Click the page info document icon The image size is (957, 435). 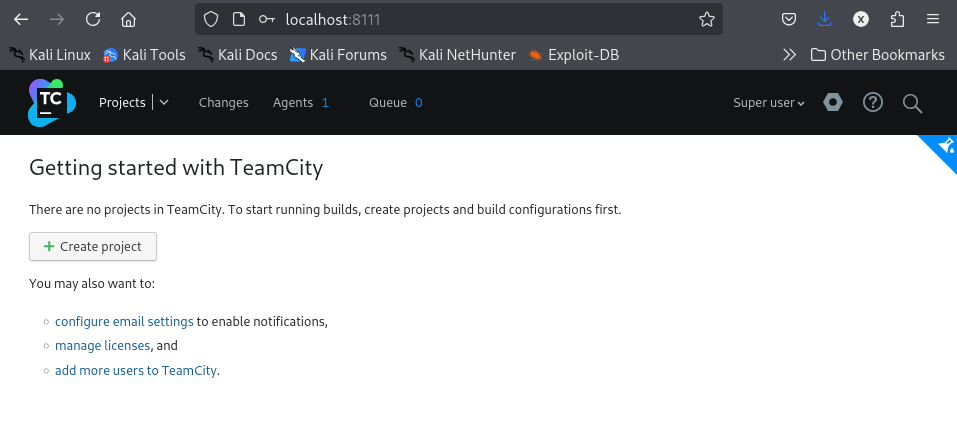[239, 20]
